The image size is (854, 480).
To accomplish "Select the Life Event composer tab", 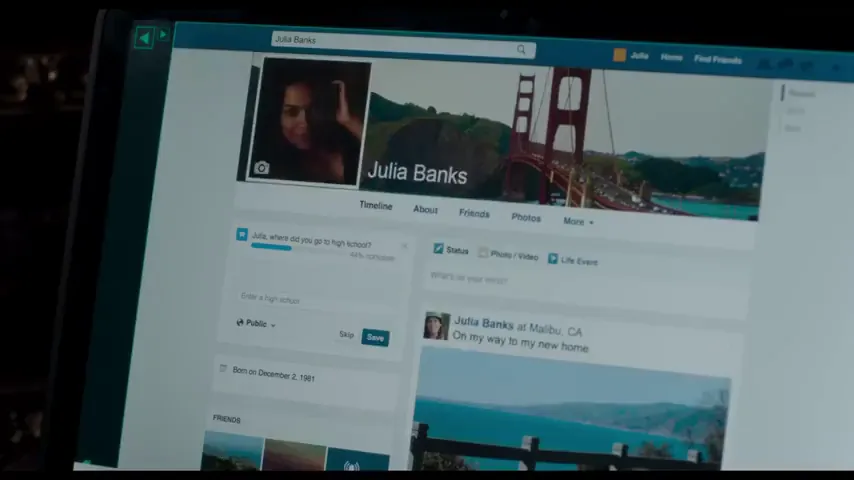I will pos(572,260).
